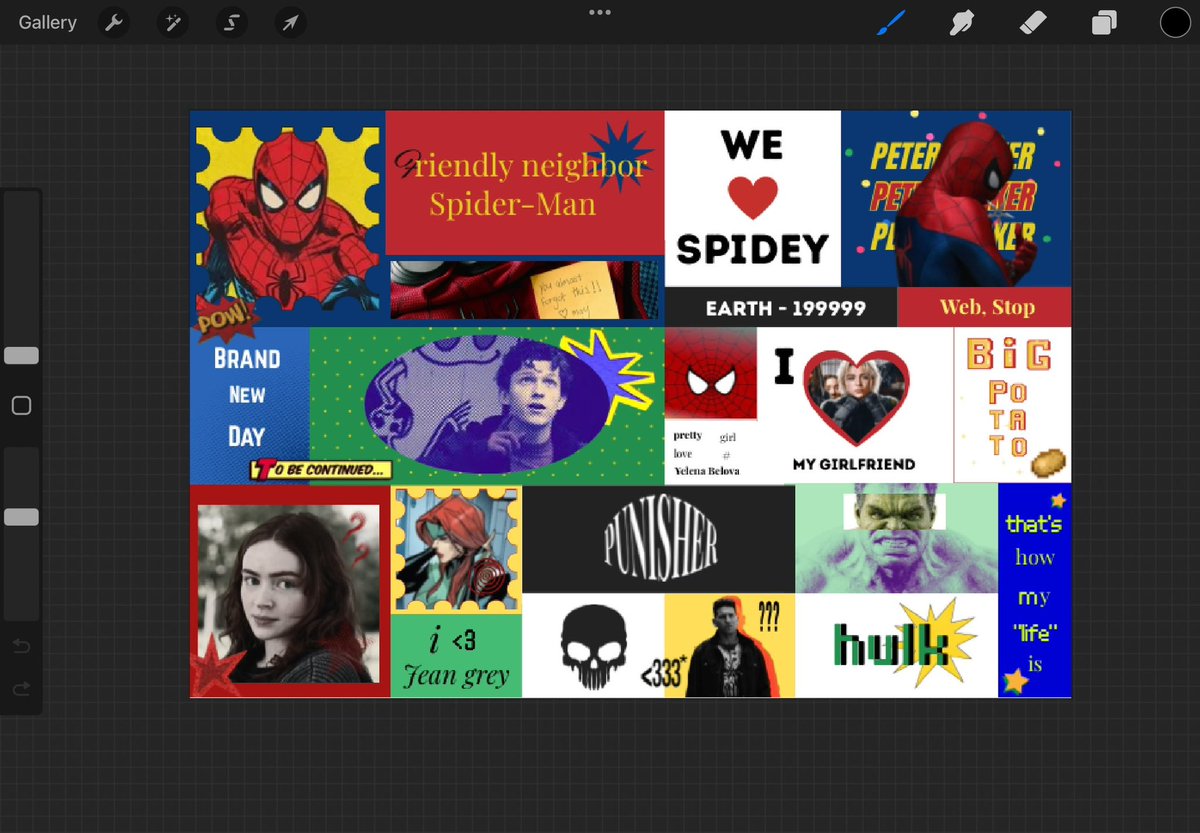This screenshot has height=833, width=1200.
Task: Activate the Transform arrow tool
Action: coord(290,22)
